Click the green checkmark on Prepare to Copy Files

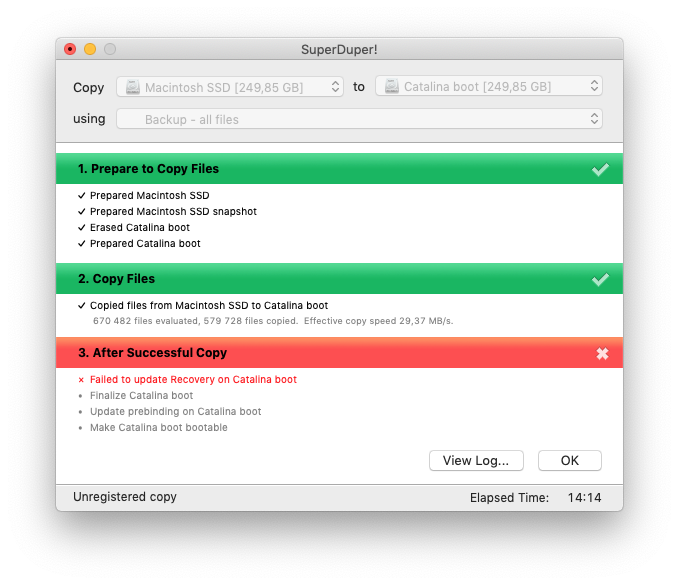pyautogui.click(x=601, y=169)
